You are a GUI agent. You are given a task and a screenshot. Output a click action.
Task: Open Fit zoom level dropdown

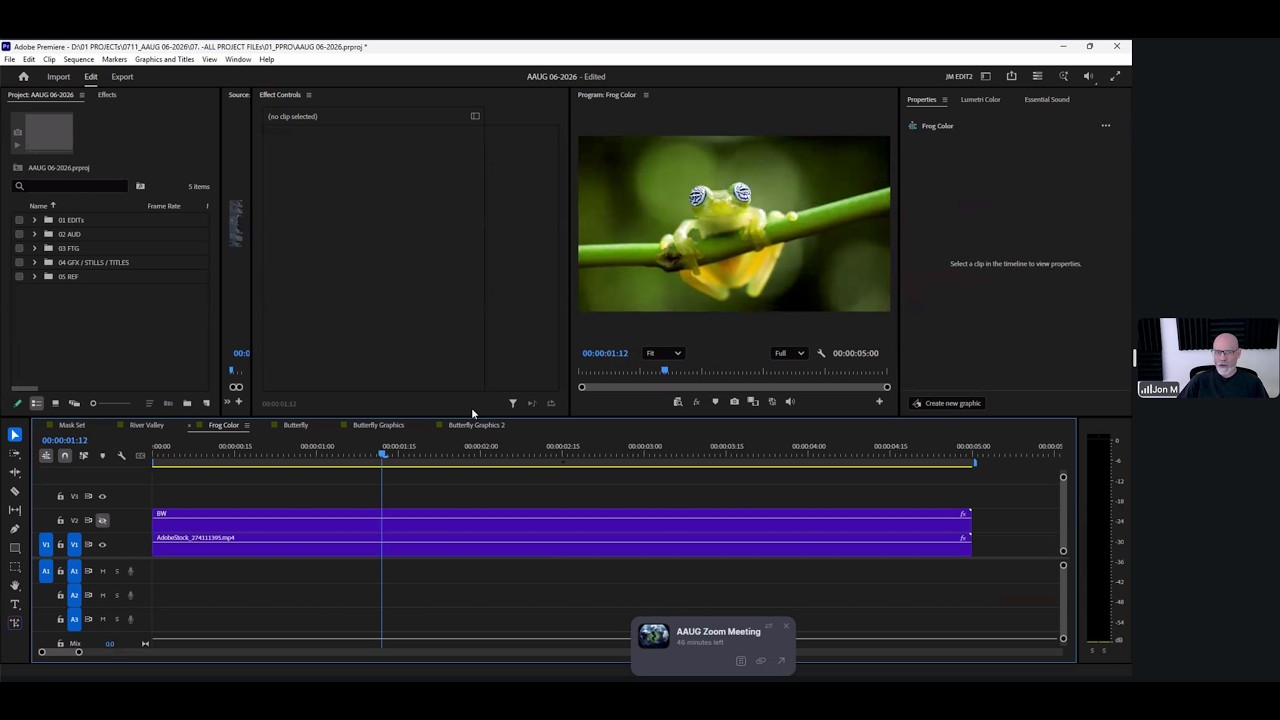click(x=663, y=353)
